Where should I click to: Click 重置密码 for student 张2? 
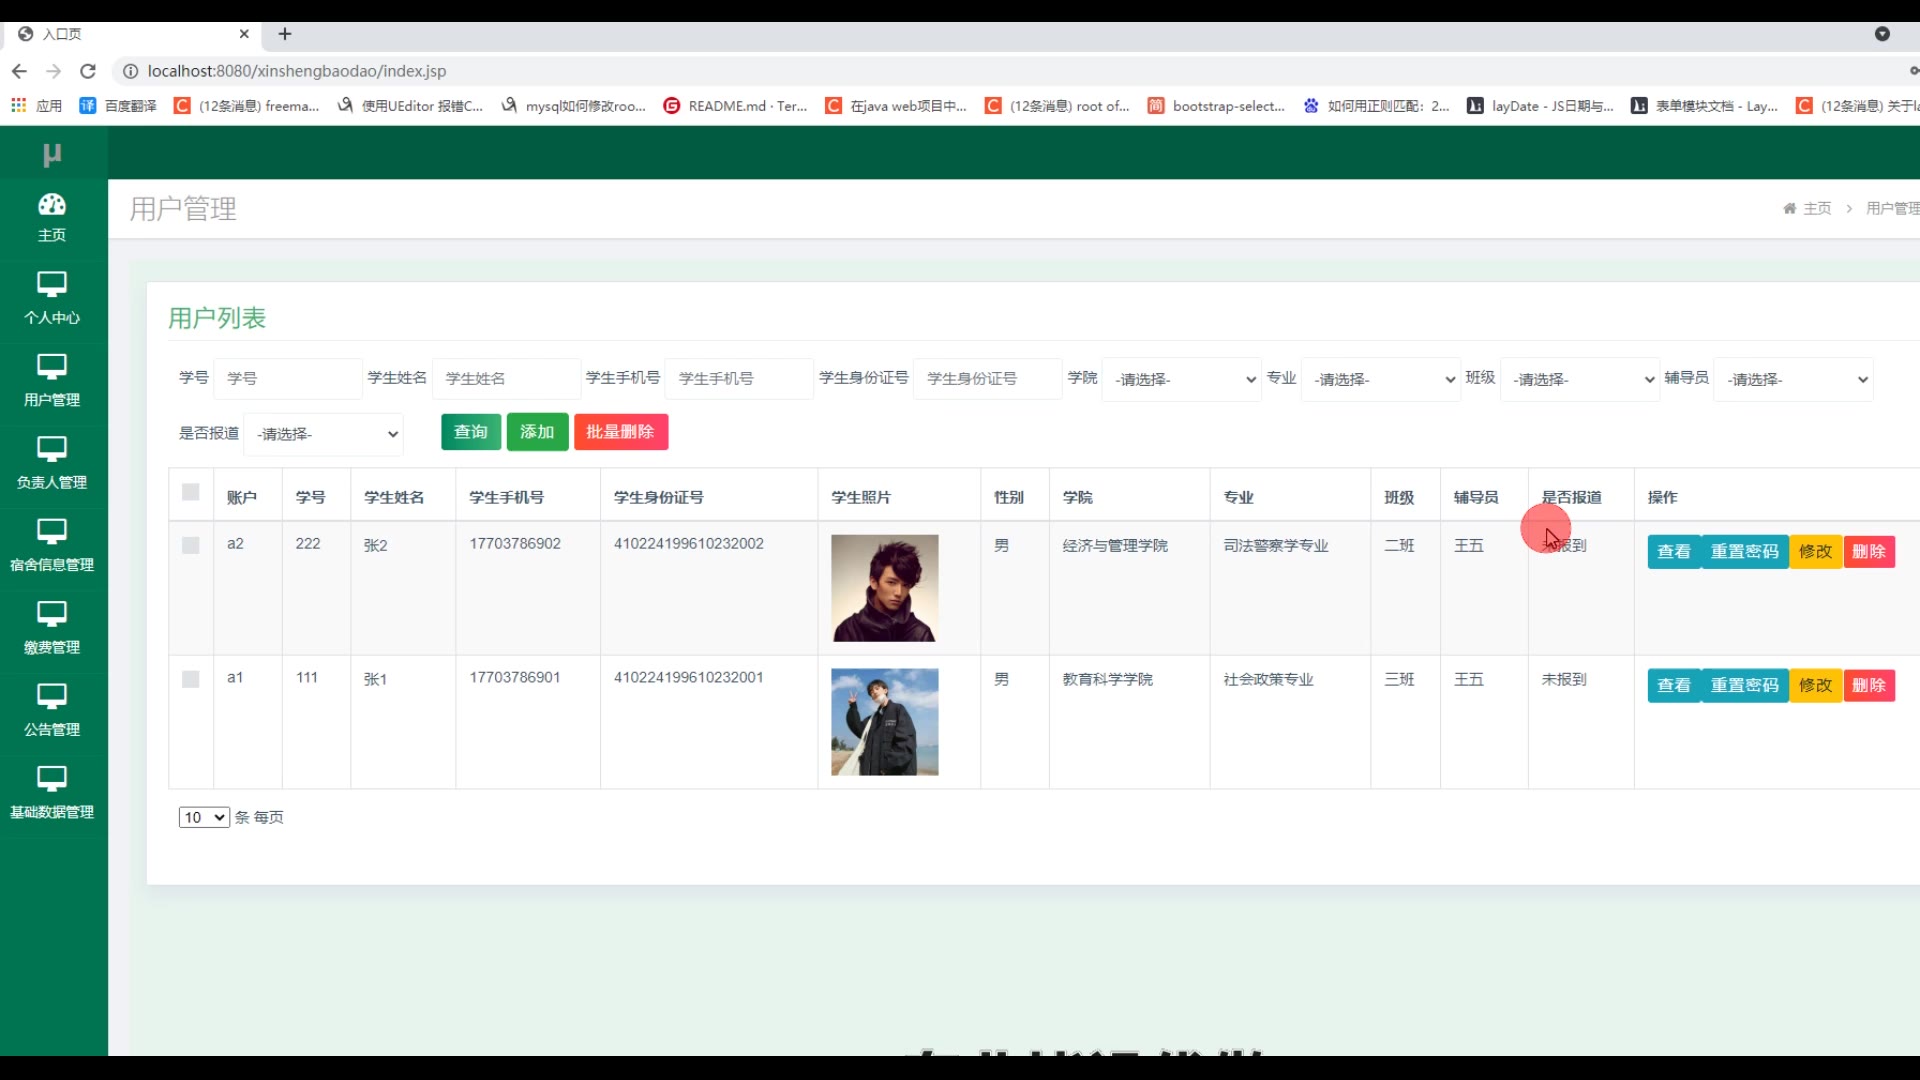1745,552
